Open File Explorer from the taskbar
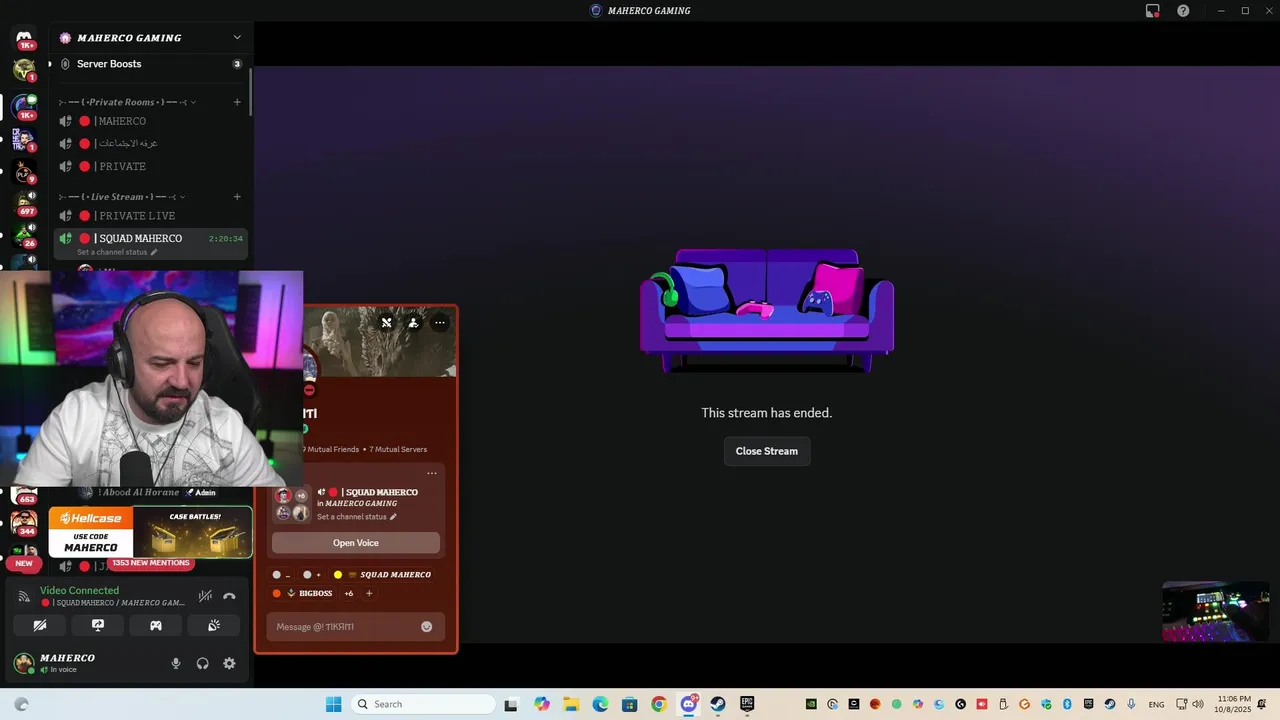 click(x=571, y=704)
